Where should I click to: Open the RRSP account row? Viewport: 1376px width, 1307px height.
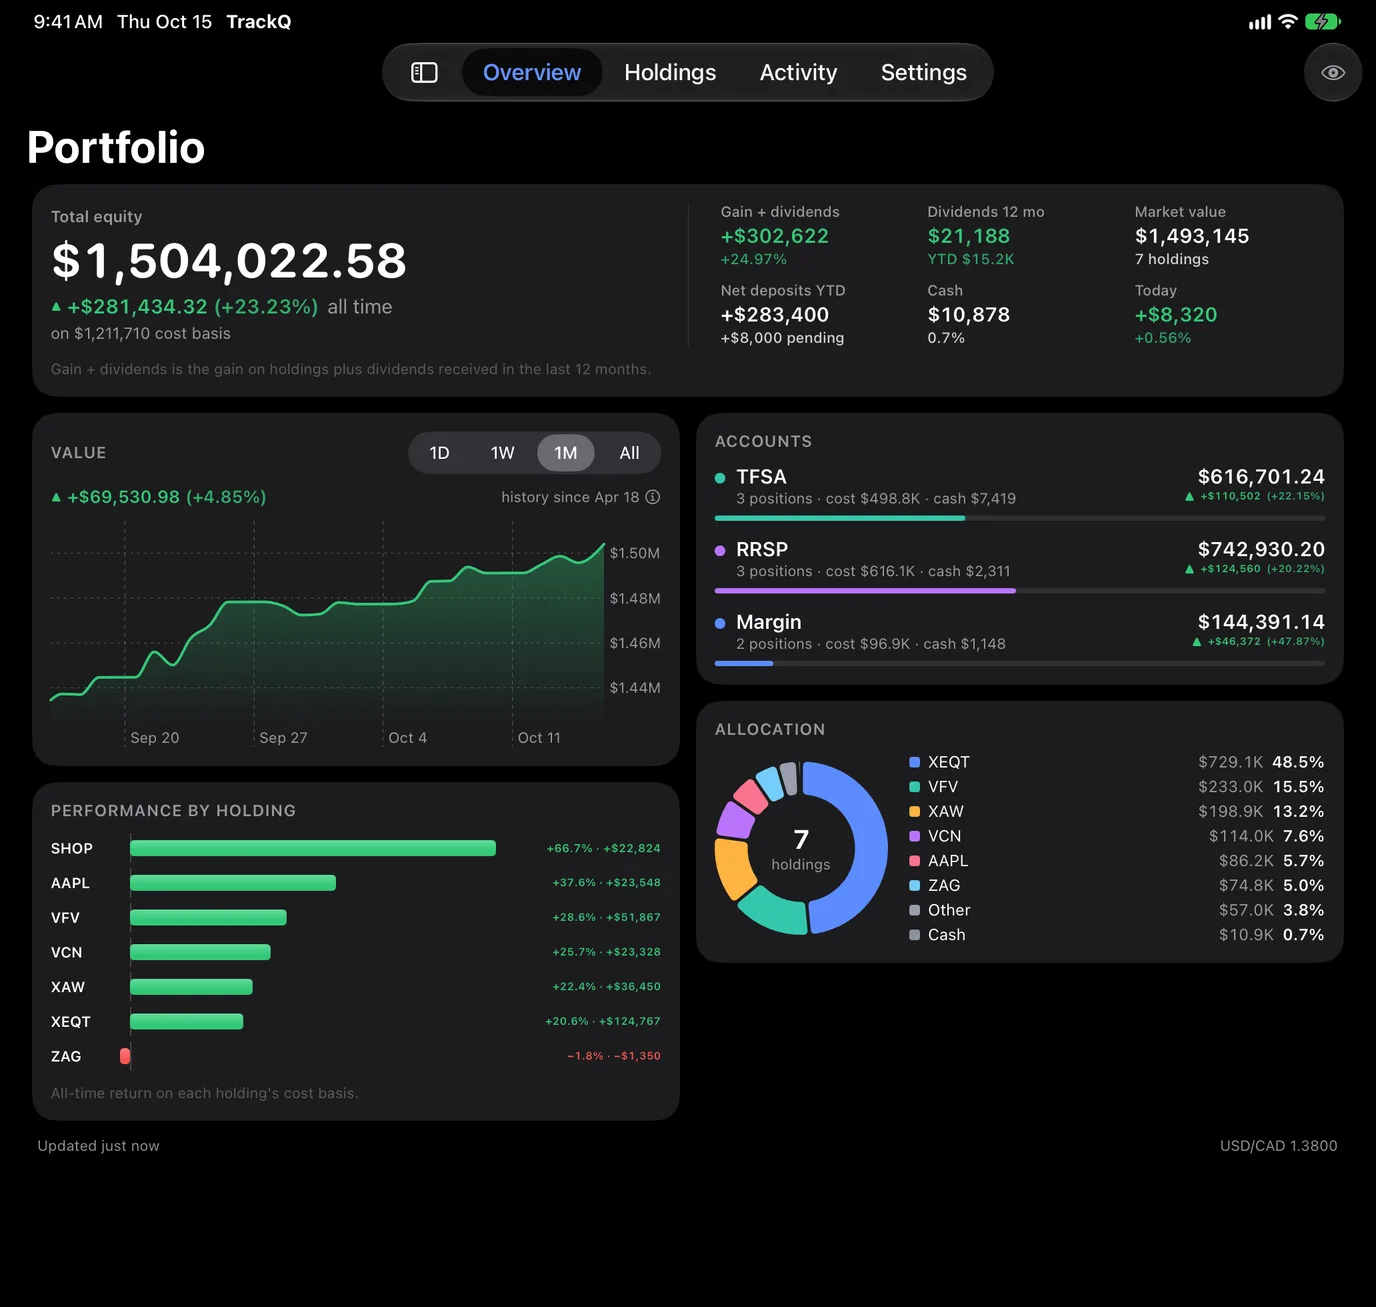click(1020, 566)
